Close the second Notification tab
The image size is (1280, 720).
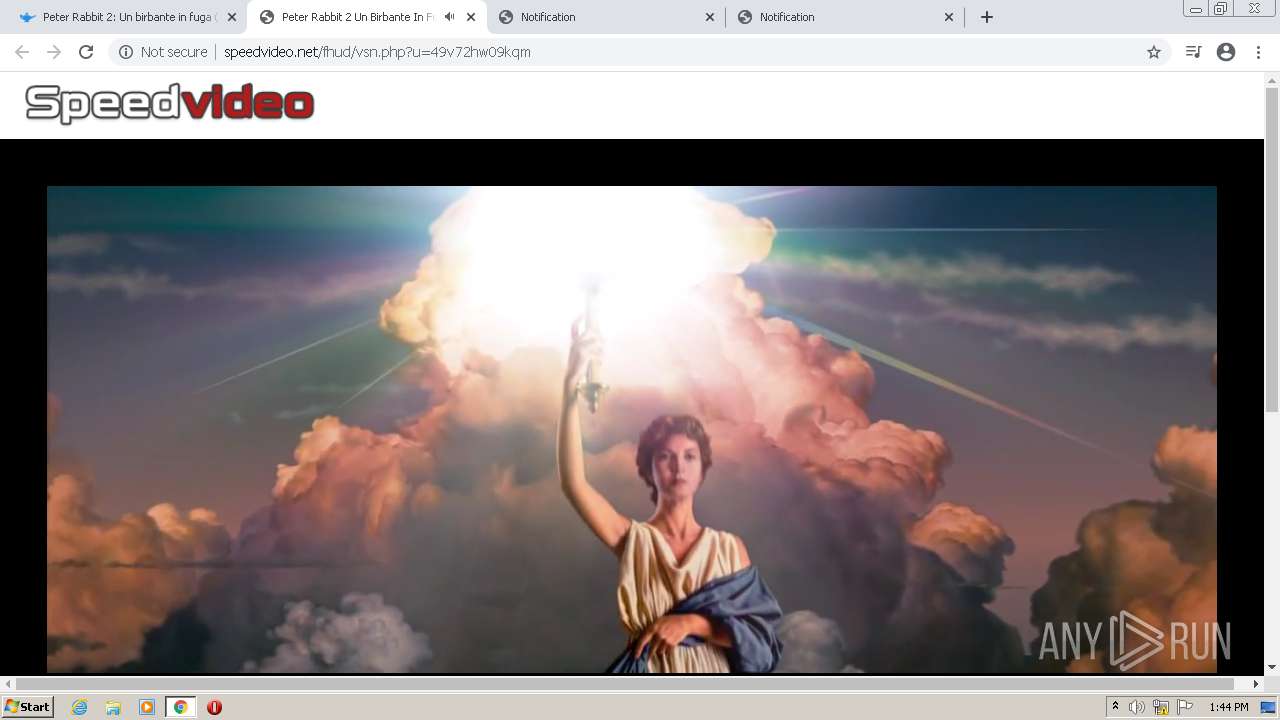949,17
